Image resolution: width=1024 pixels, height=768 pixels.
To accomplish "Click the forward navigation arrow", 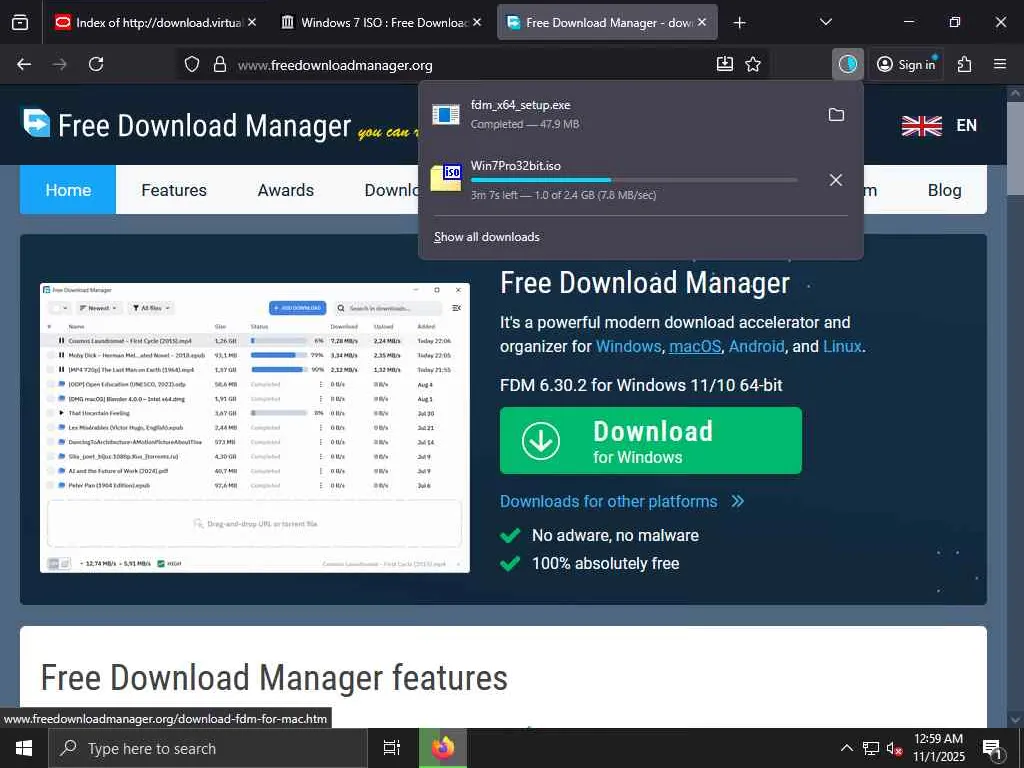I will pyautogui.click(x=59, y=64).
